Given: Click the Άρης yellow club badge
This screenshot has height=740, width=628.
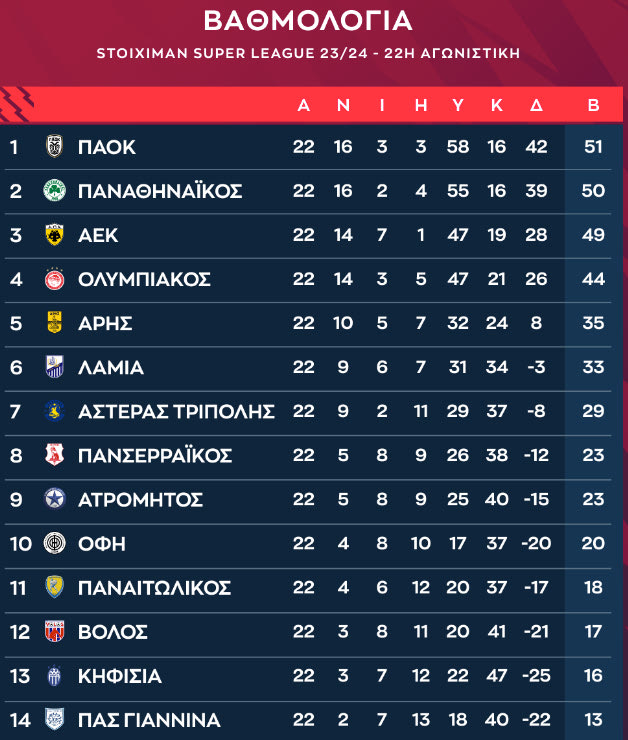Looking at the screenshot, I should [55, 323].
